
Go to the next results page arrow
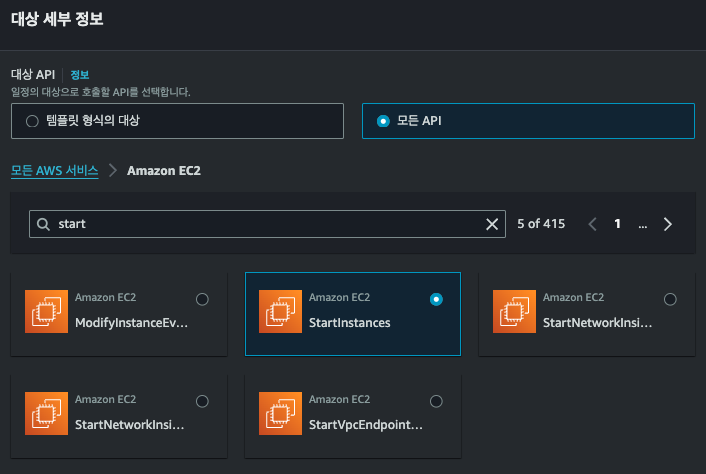(668, 224)
